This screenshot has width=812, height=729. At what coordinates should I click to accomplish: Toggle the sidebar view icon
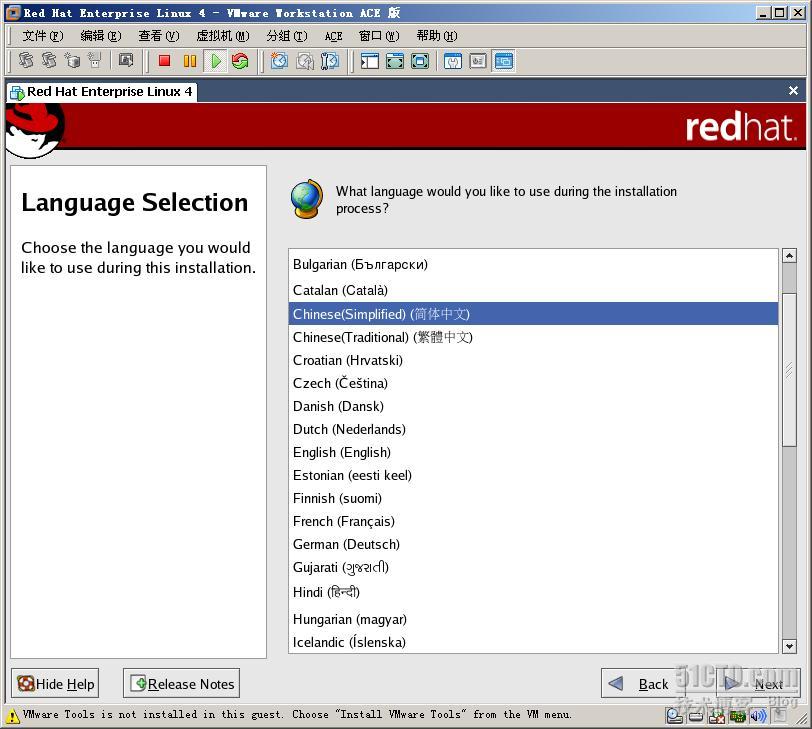click(x=369, y=61)
